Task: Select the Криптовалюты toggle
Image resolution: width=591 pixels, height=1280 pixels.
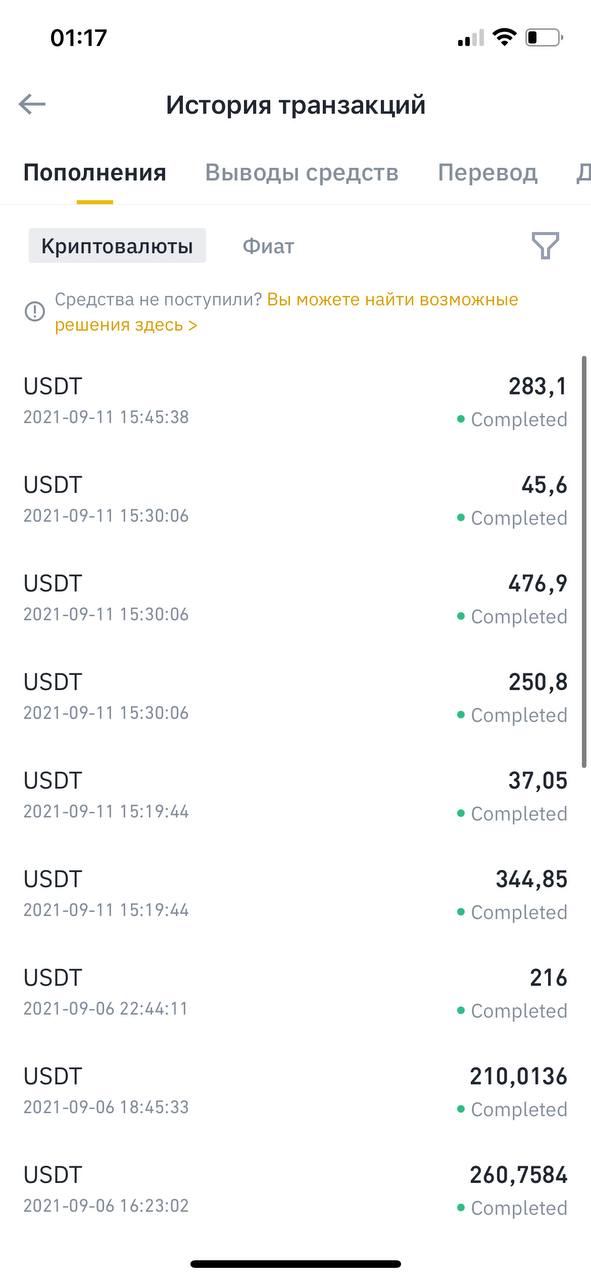Action: click(x=117, y=246)
